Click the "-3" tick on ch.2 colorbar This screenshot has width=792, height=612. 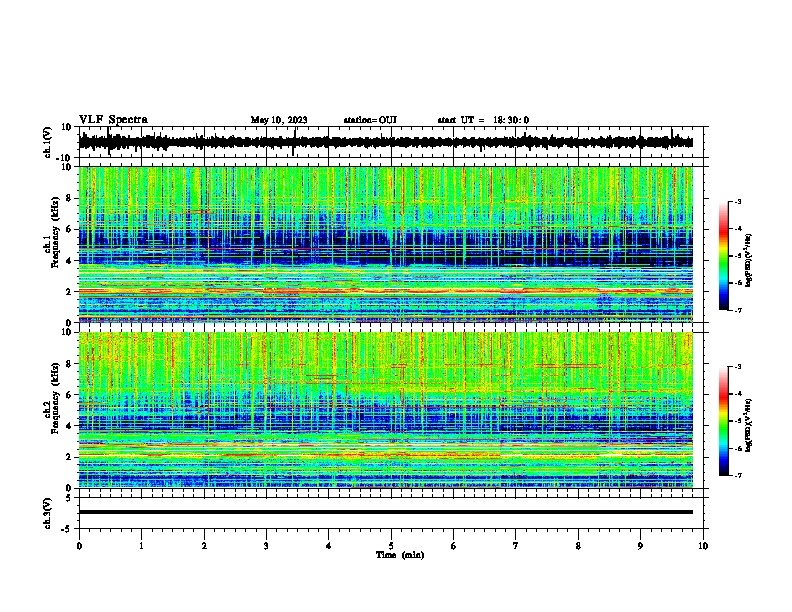click(737, 367)
